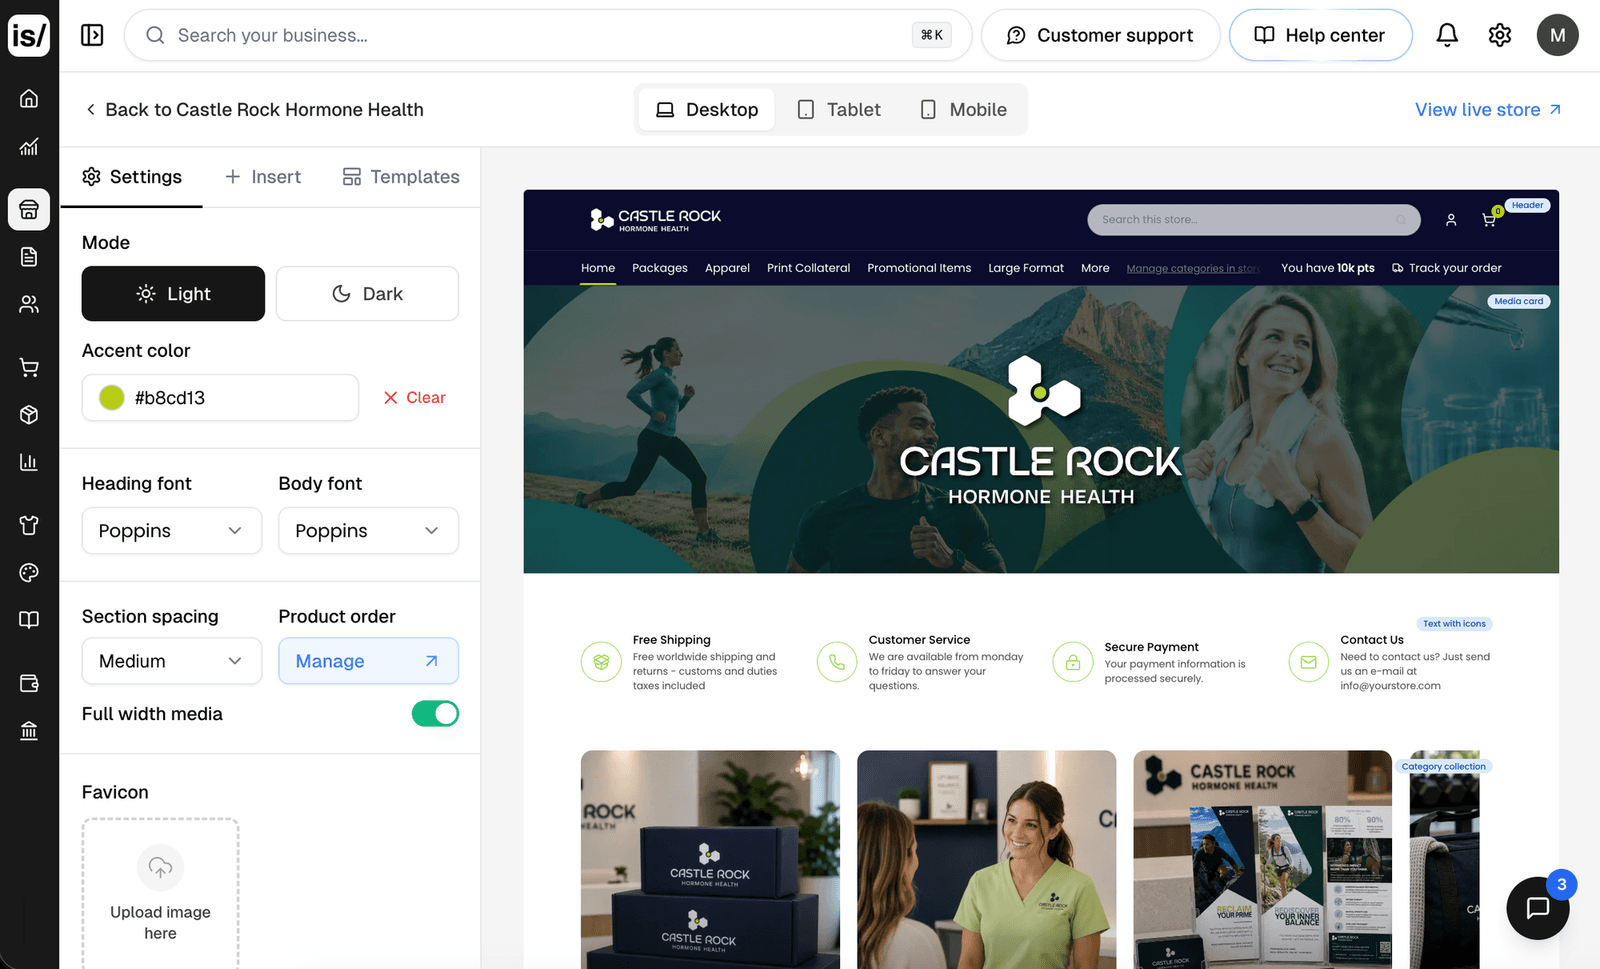
Task: Click the Customer support button
Action: (1100, 35)
